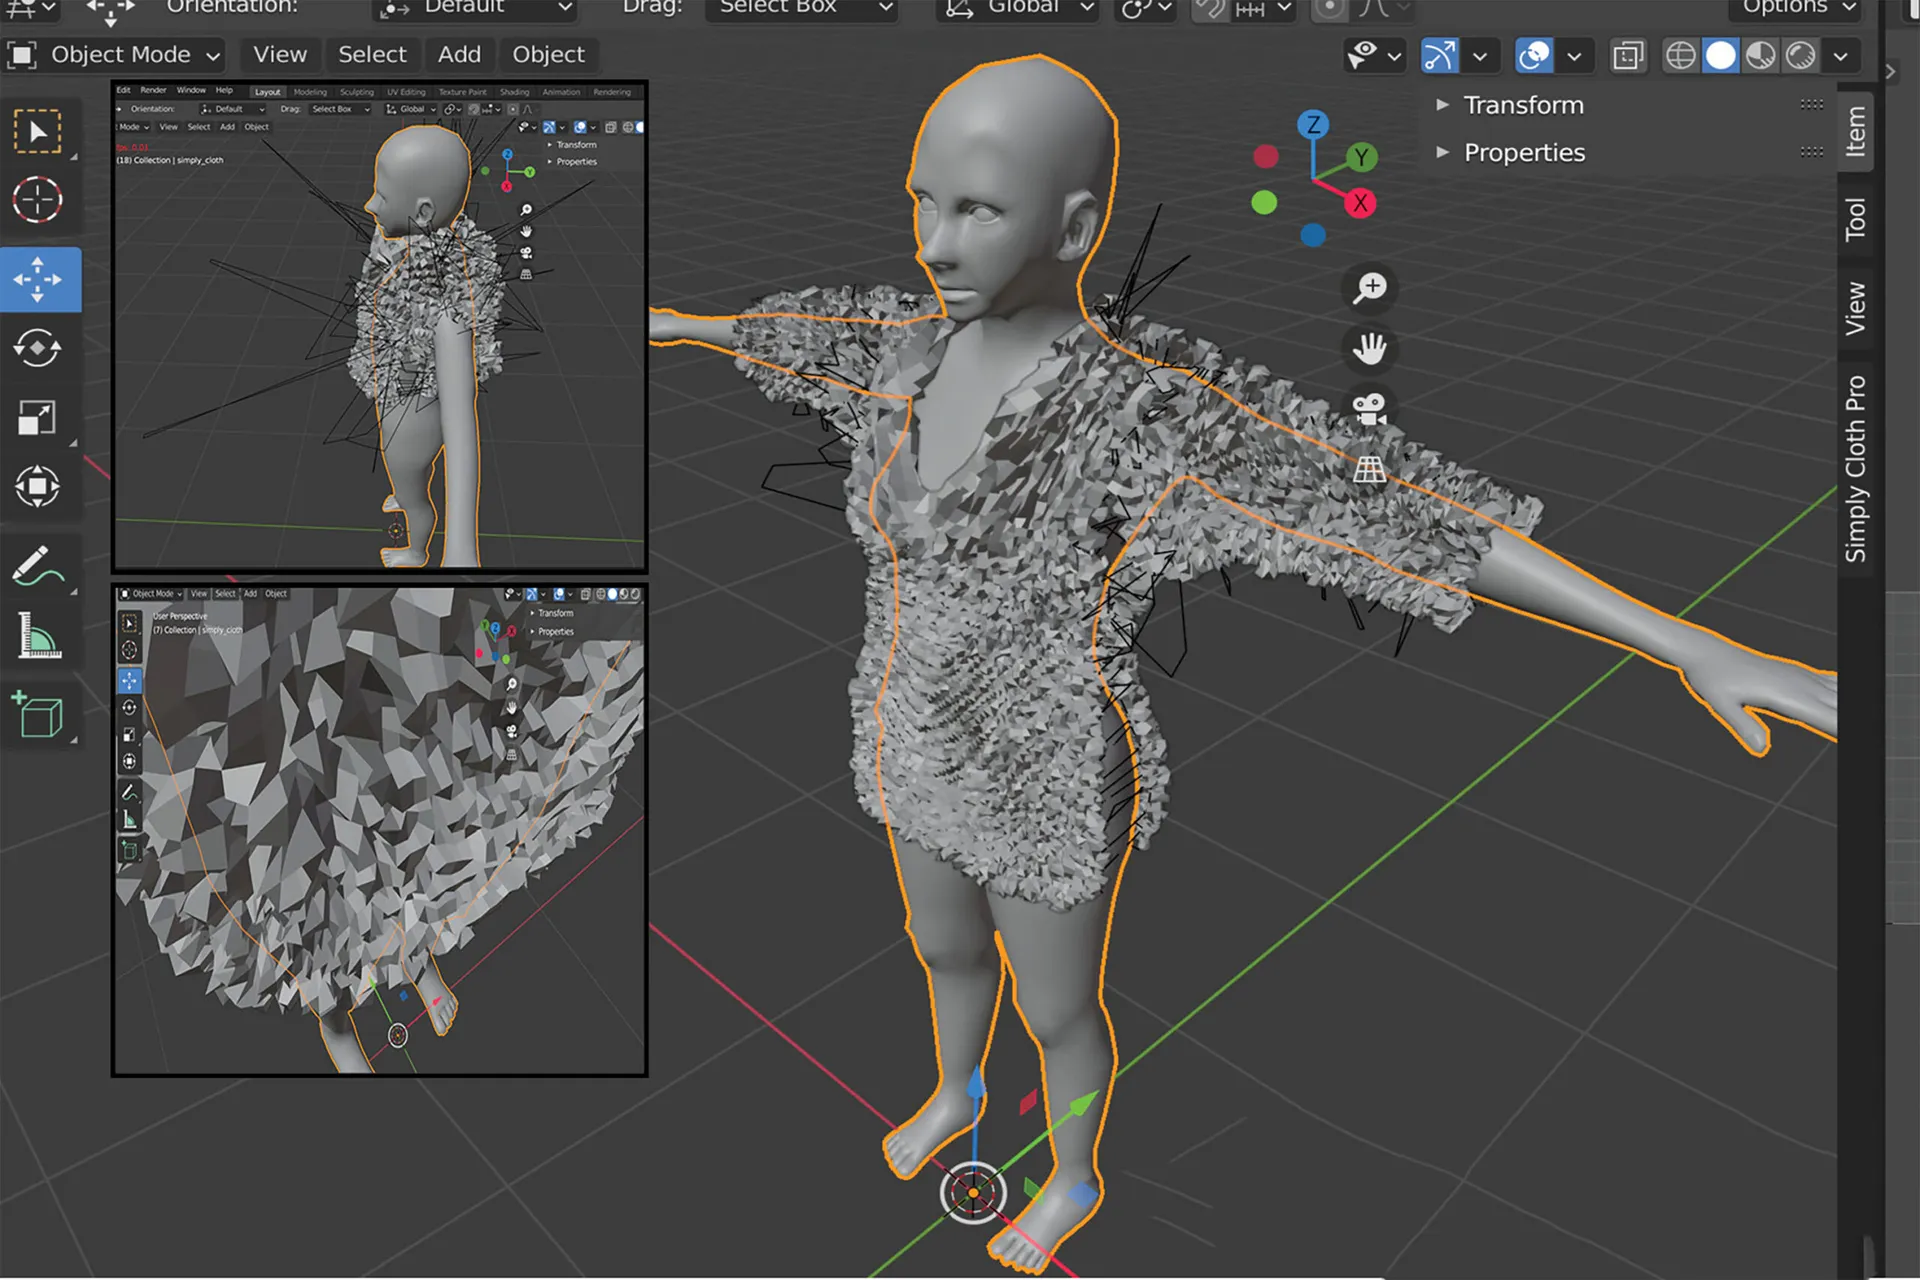
Task: Toggle camera view icon
Action: click(x=1369, y=409)
